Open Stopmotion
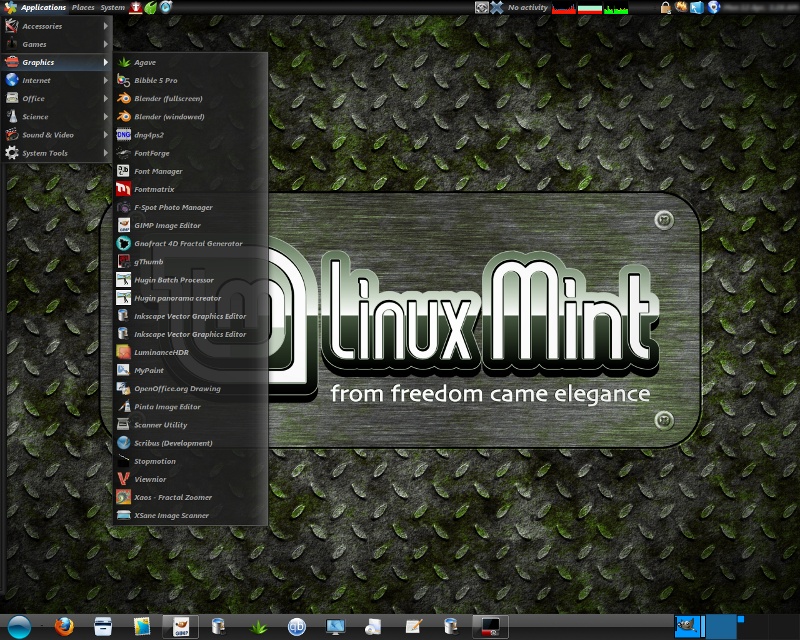The width and height of the screenshot is (800, 640). (x=190, y=461)
